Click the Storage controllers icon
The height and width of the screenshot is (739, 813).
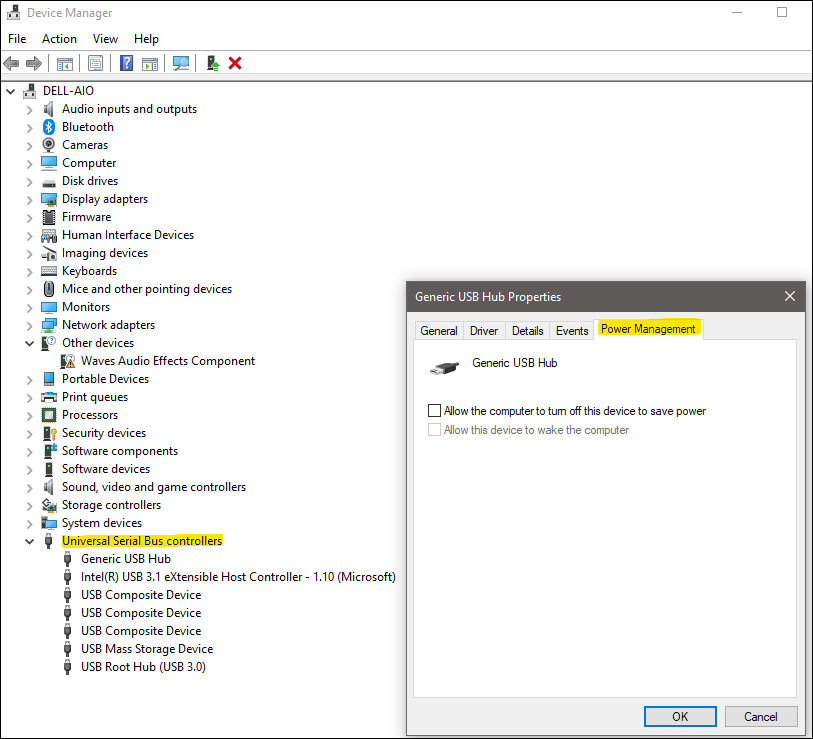pos(49,505)
